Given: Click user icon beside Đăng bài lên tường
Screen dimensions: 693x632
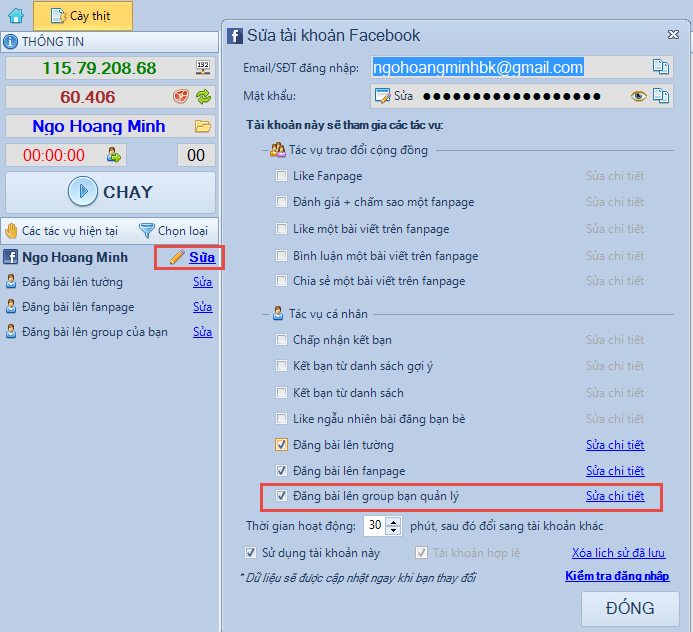Looking at the screenshot, I should pos(11,282).
